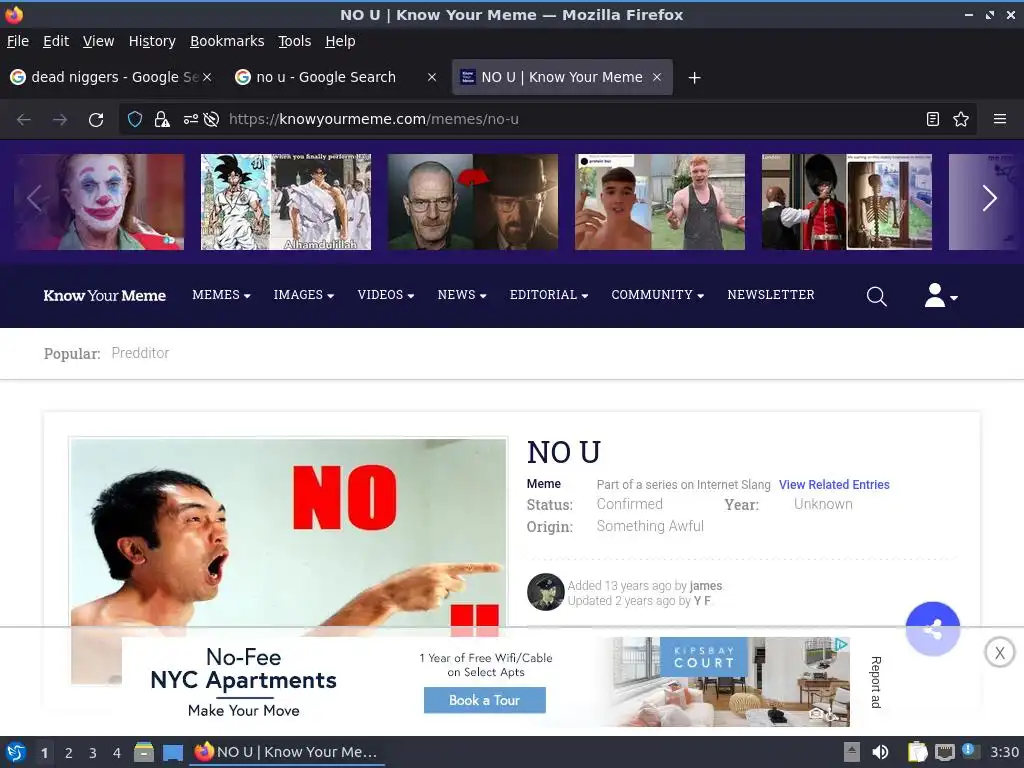
Task: Open the Know Your Meme search magnifier
Action: click(876, 296)
